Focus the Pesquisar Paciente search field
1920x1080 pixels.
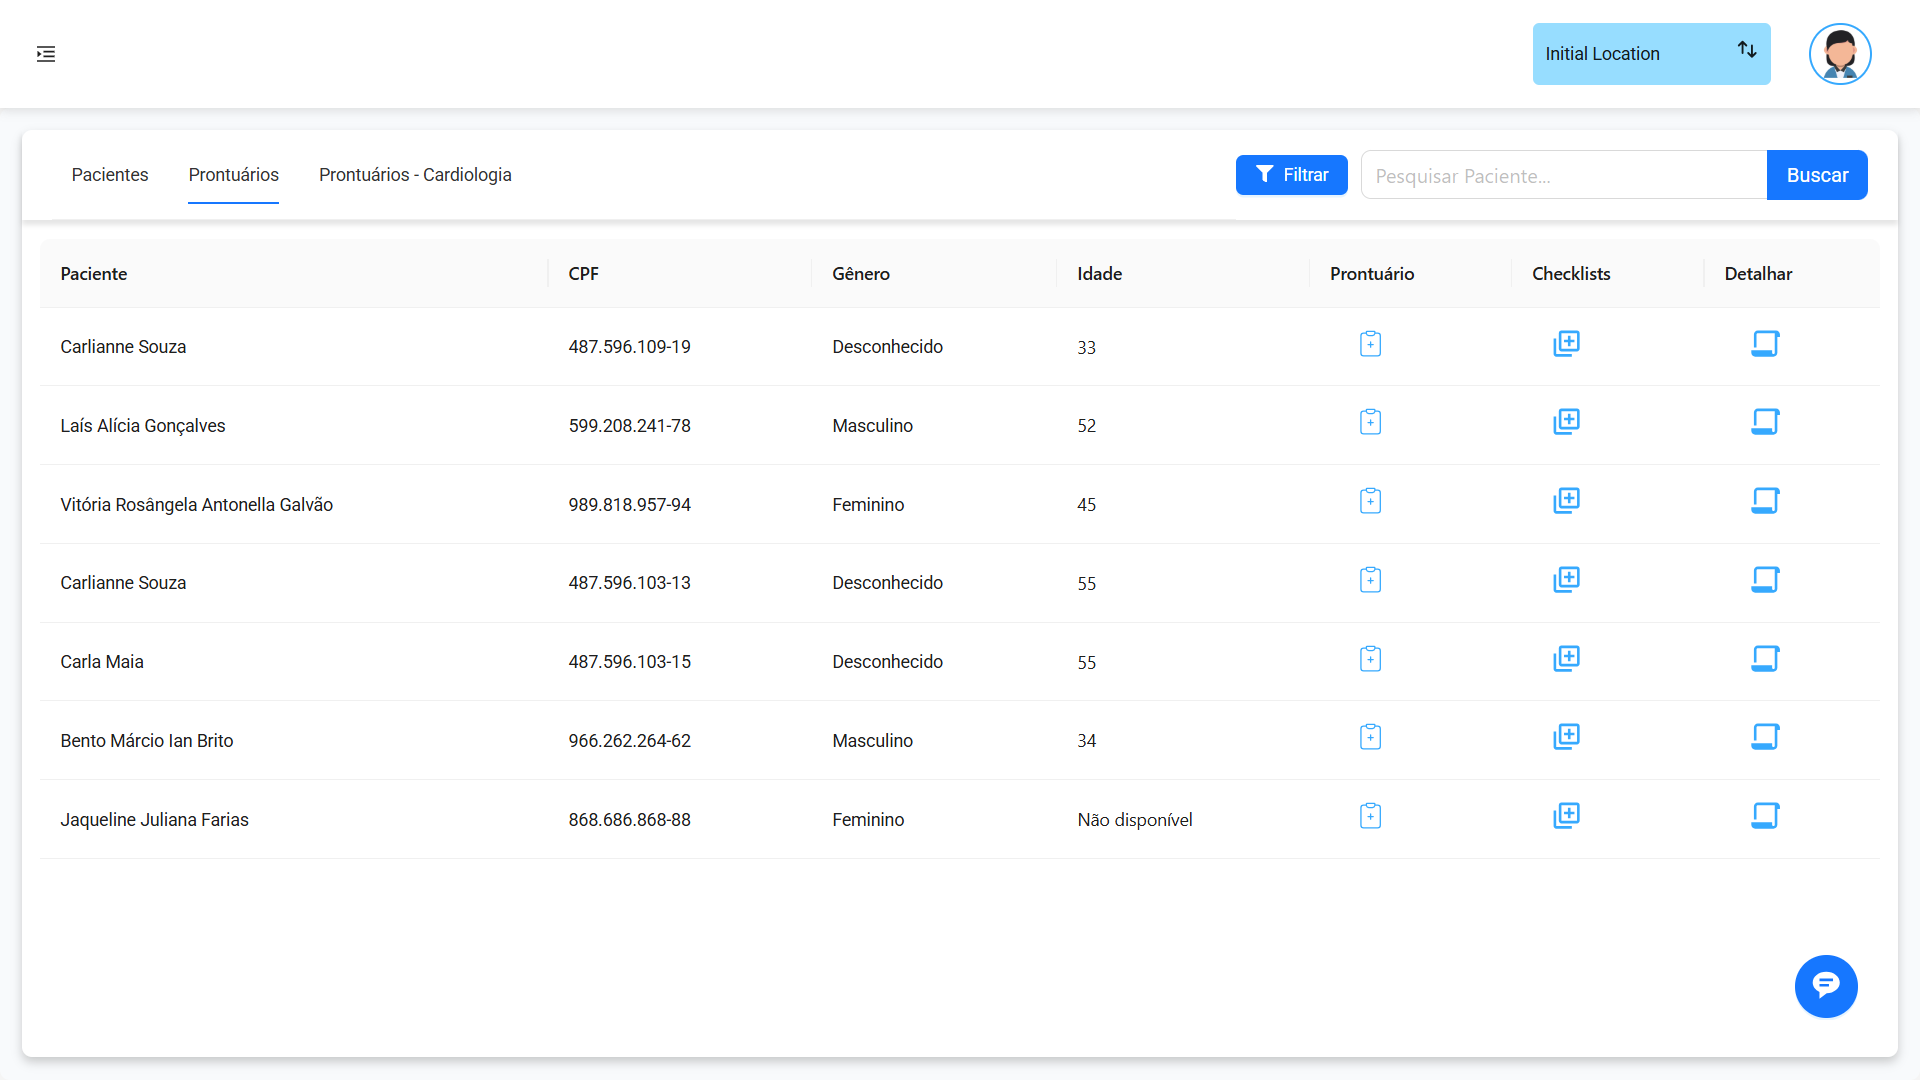point(1562,176)
